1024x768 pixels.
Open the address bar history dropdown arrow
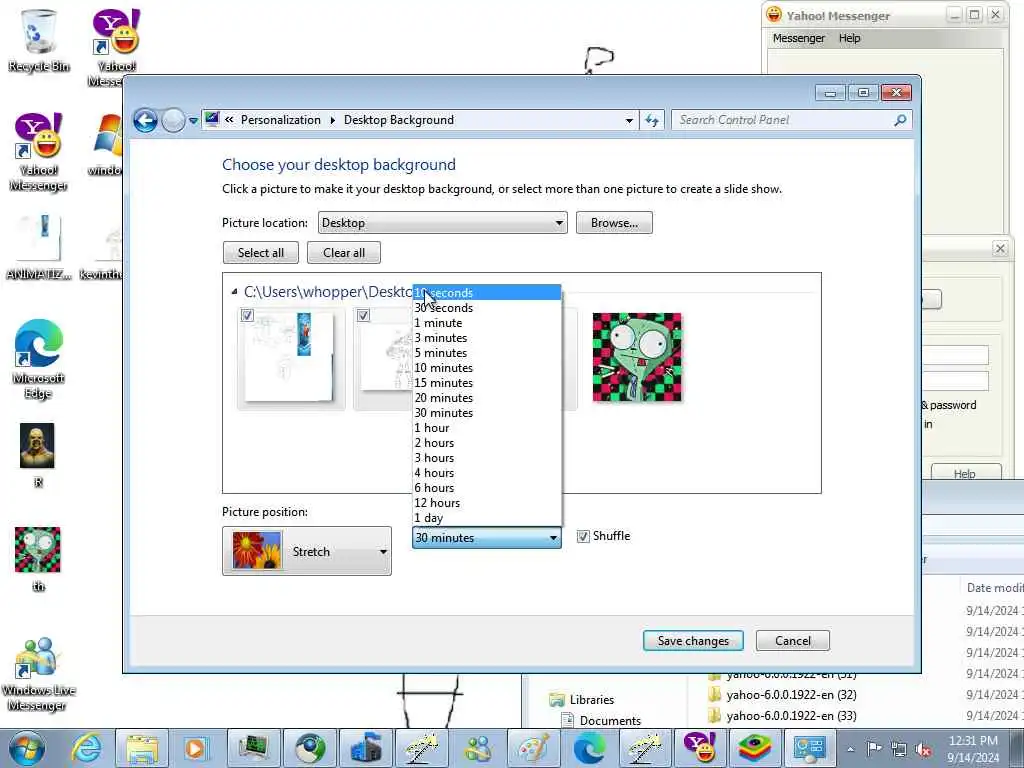click(x=629, y=120)
